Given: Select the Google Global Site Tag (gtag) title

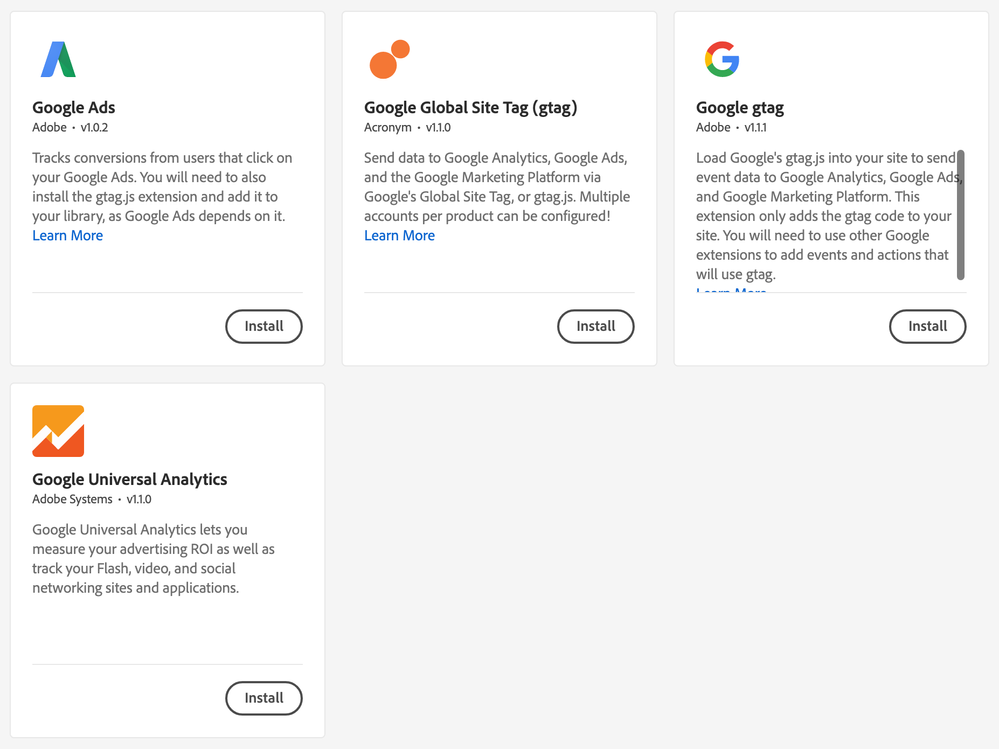Looking at the screenshot, I should pos(471,108).
